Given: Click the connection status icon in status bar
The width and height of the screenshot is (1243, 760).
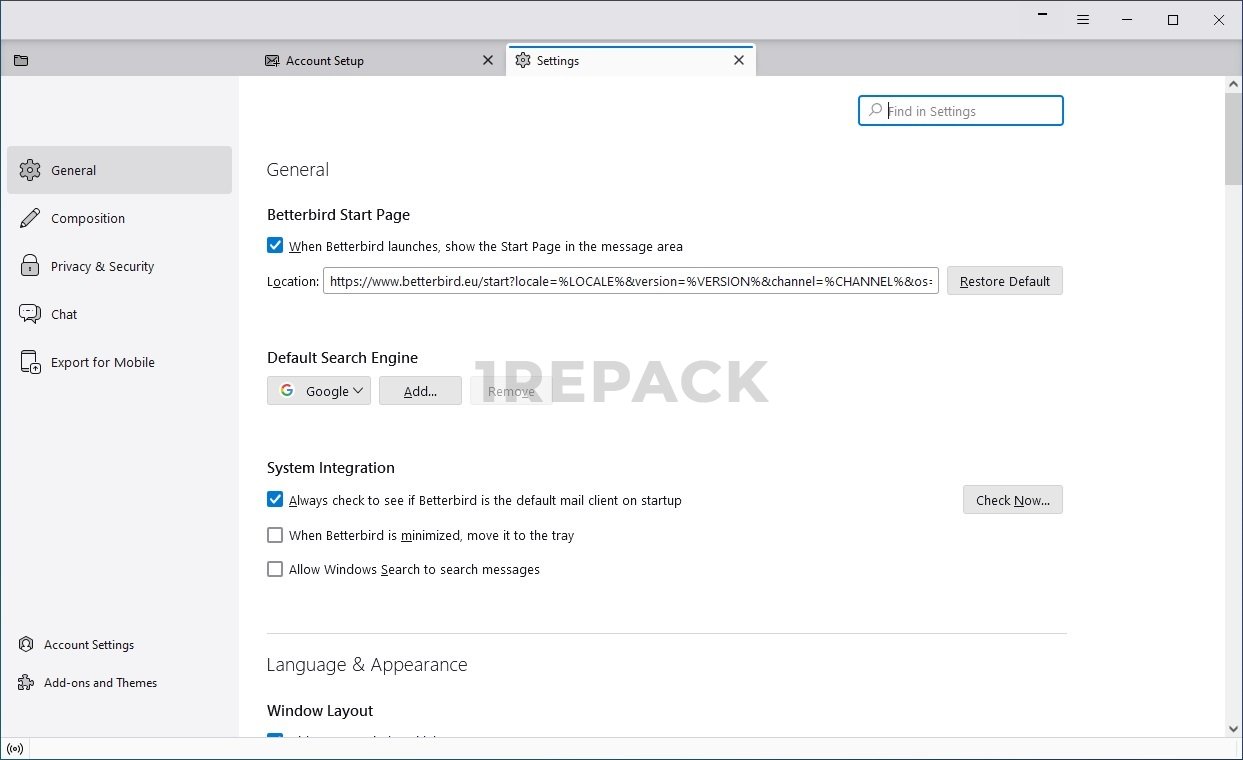Looking at the screenshot, I should click(15, 749).
